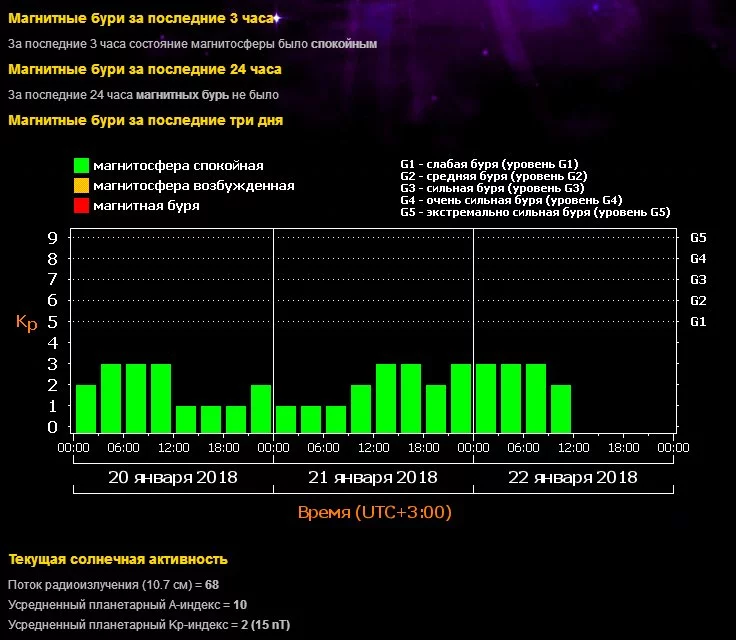Select heading 'Текущая солнечная активность'

click(x=118, y=560)
